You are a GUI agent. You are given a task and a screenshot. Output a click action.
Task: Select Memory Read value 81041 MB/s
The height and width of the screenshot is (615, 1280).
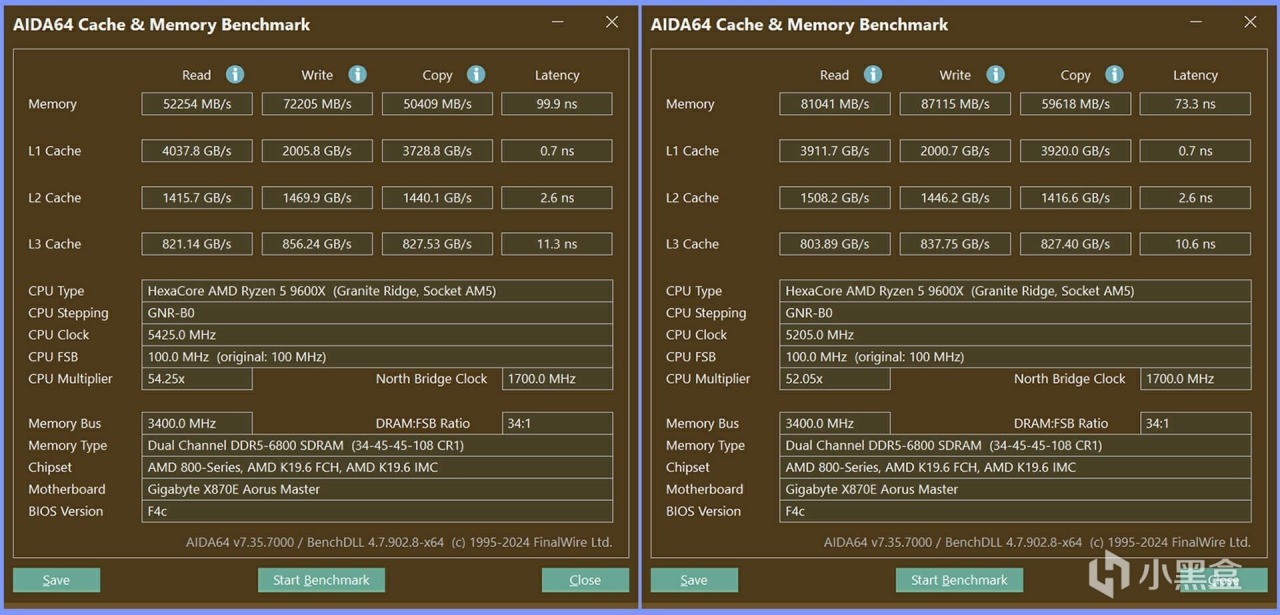835,104
